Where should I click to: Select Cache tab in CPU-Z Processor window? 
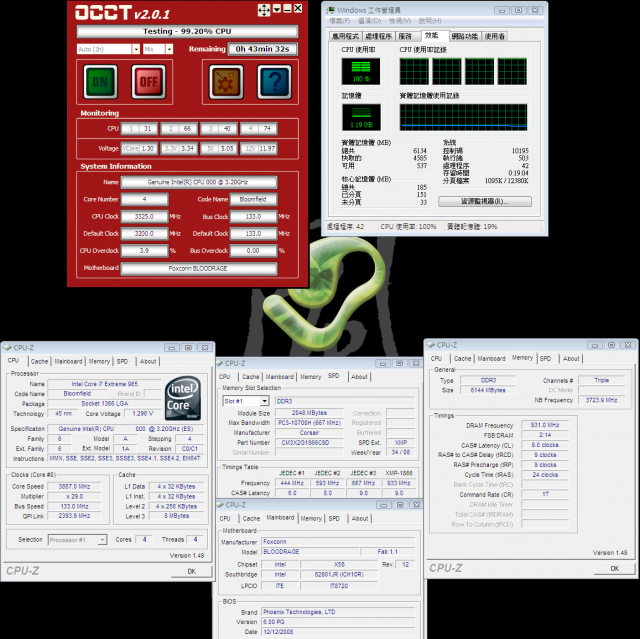[x=39, y=362]
